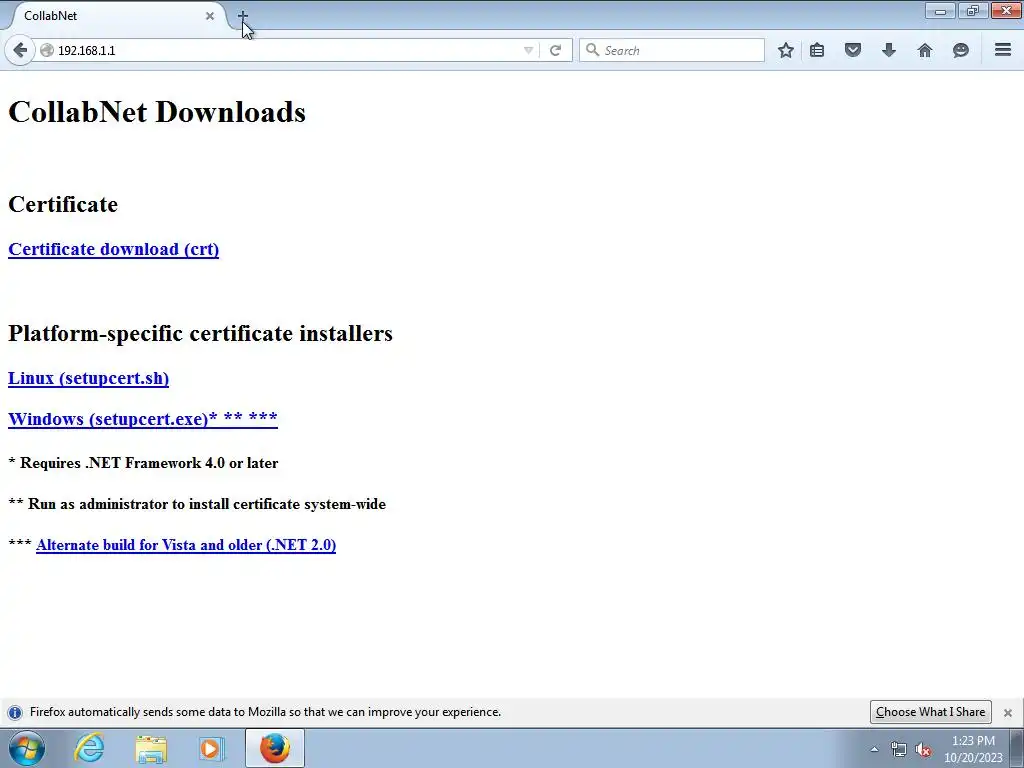Open the Firefox hamburger menu
This screenshot has width=1024, height=768.
pos(1003,50)
